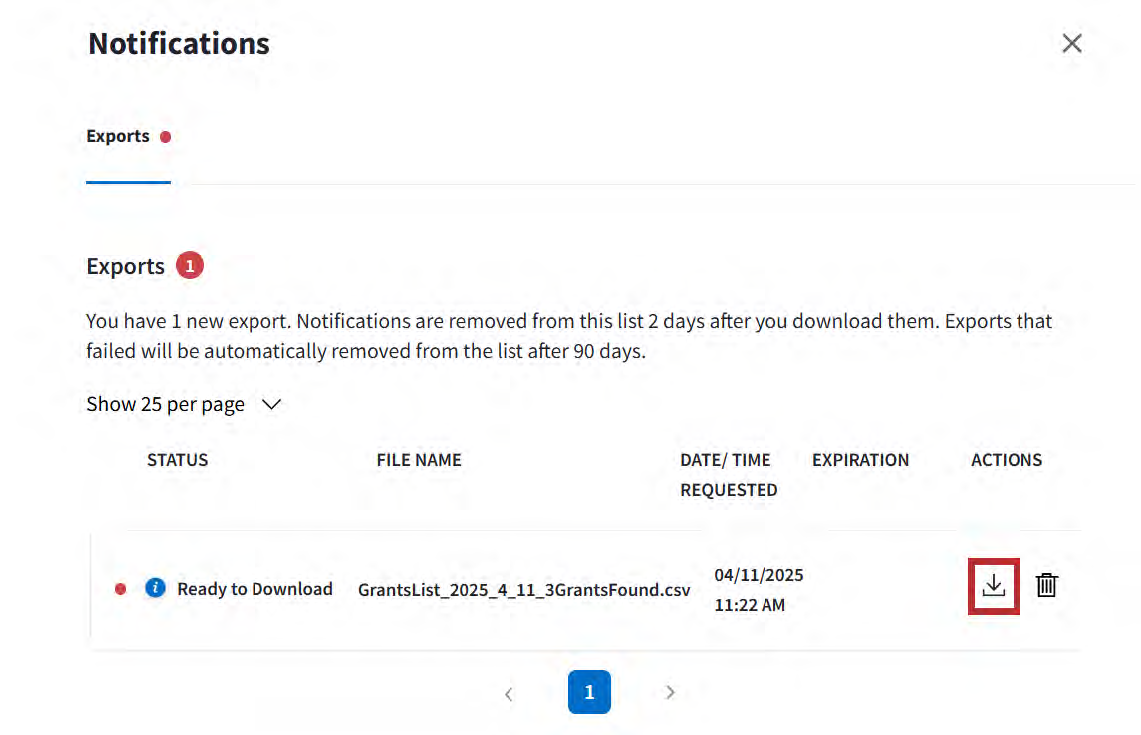This screenshot has height=735, width=1141.
Task: Click the STATUS column header
Action: click(x=177, y=460)
